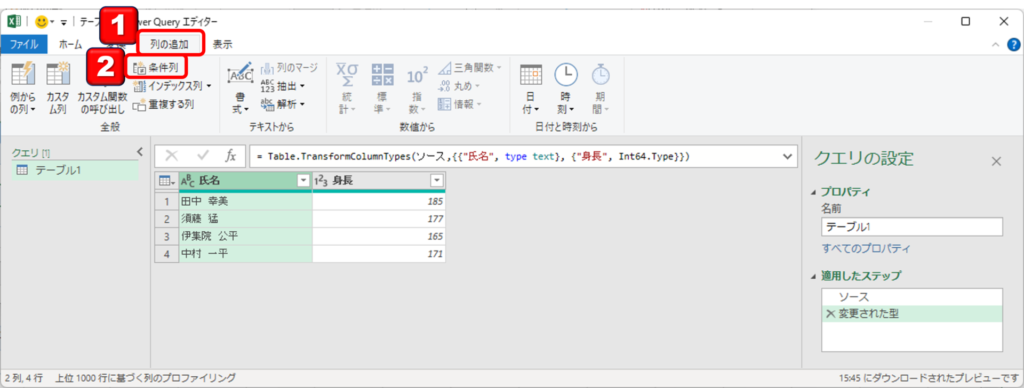
Task: Click the blue help question mark icon
Action: [1013, 44]
